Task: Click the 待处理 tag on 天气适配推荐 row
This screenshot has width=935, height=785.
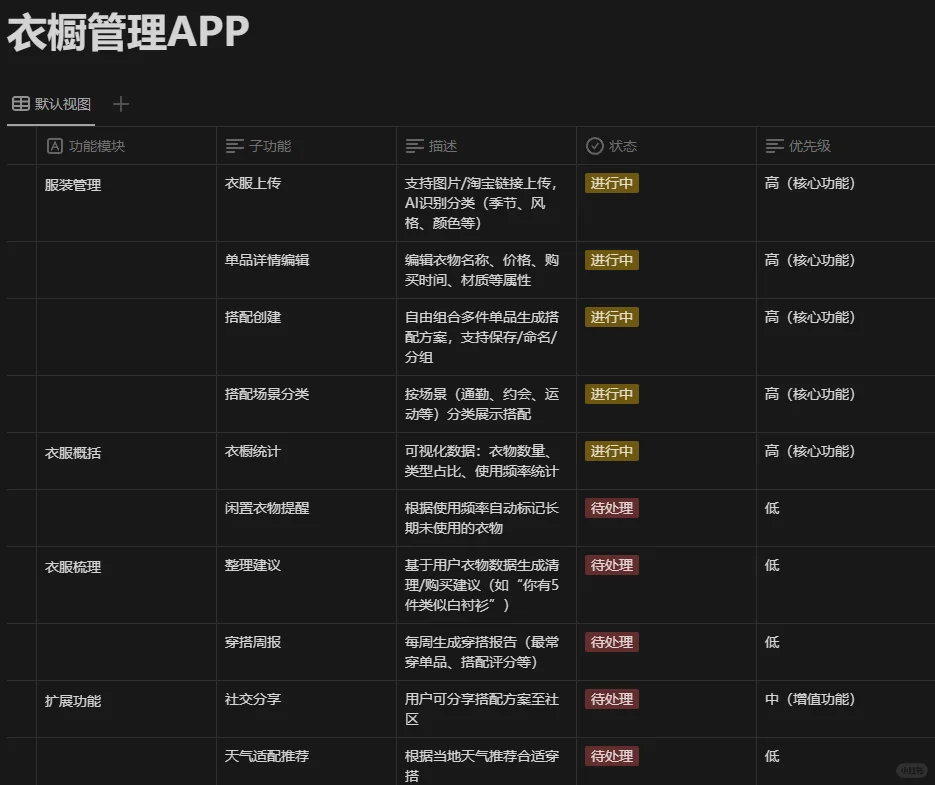Action: click(611, 756)
